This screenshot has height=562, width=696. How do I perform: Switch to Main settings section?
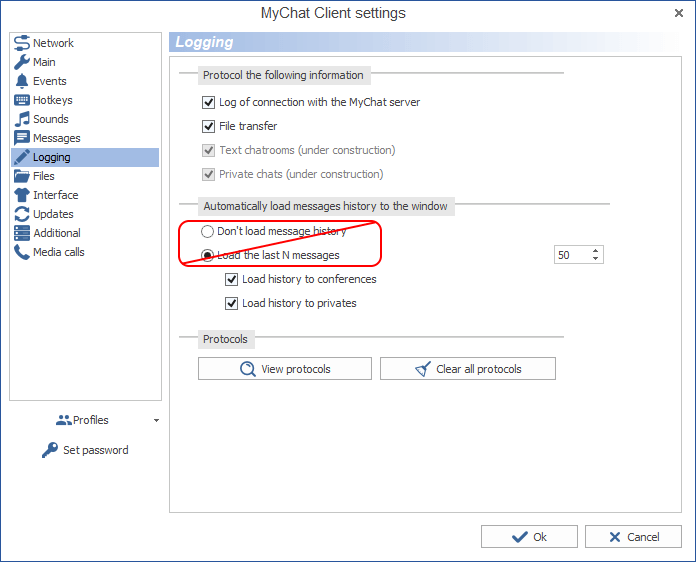85,62
